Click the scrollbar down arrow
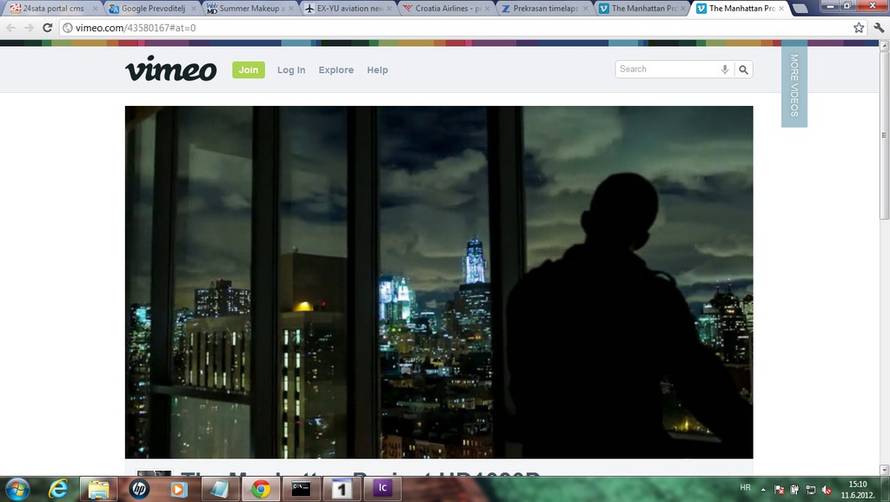 point(884,470)
